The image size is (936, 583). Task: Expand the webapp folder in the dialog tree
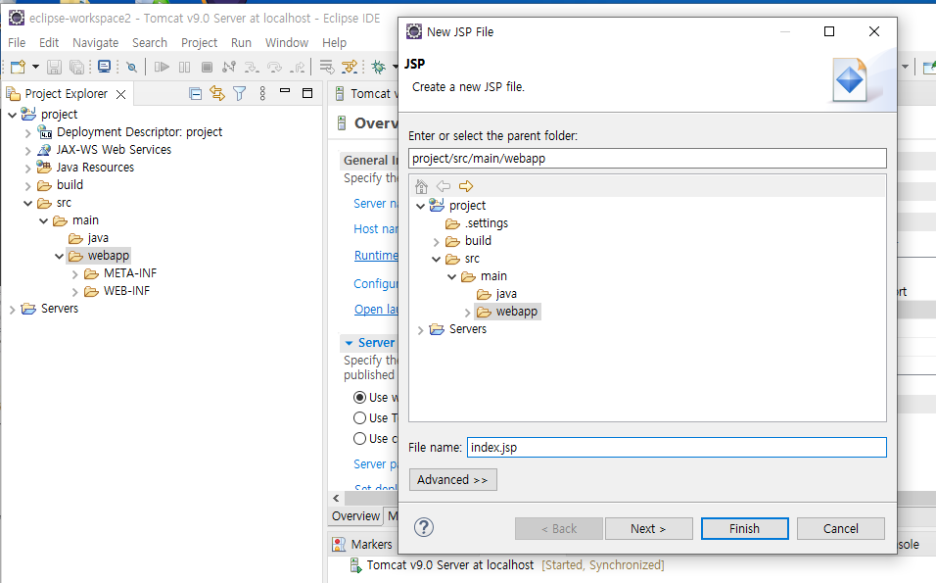click(x=467, y=312)
